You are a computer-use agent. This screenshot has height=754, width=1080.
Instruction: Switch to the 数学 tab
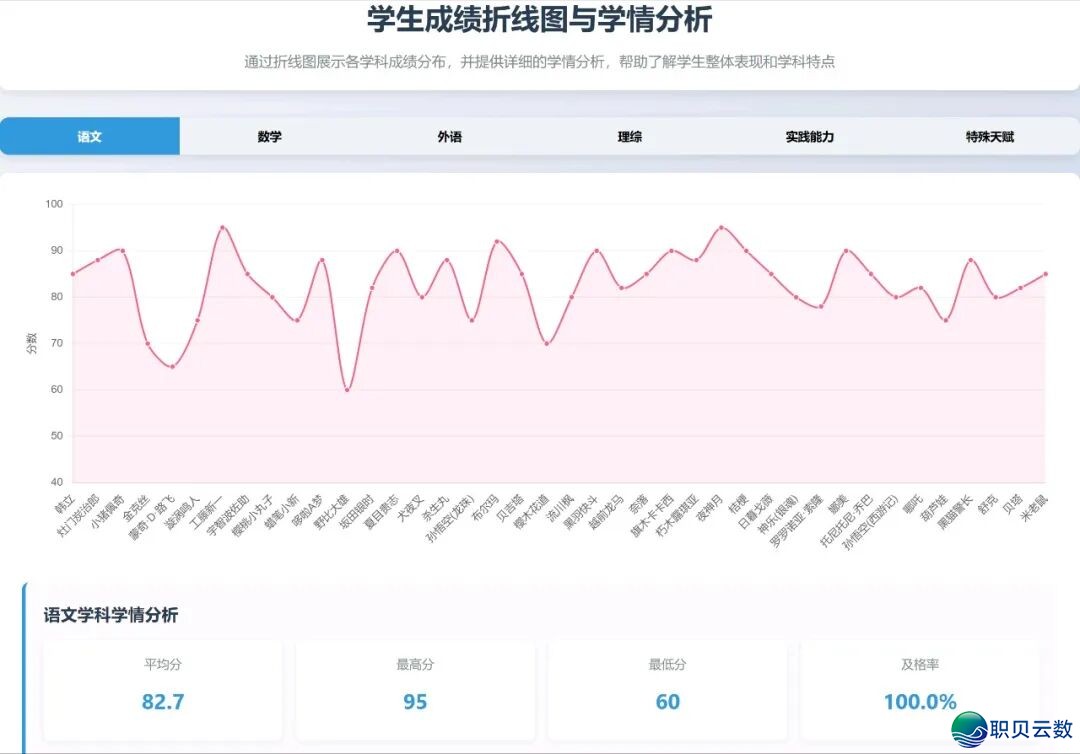click(270, 136)
